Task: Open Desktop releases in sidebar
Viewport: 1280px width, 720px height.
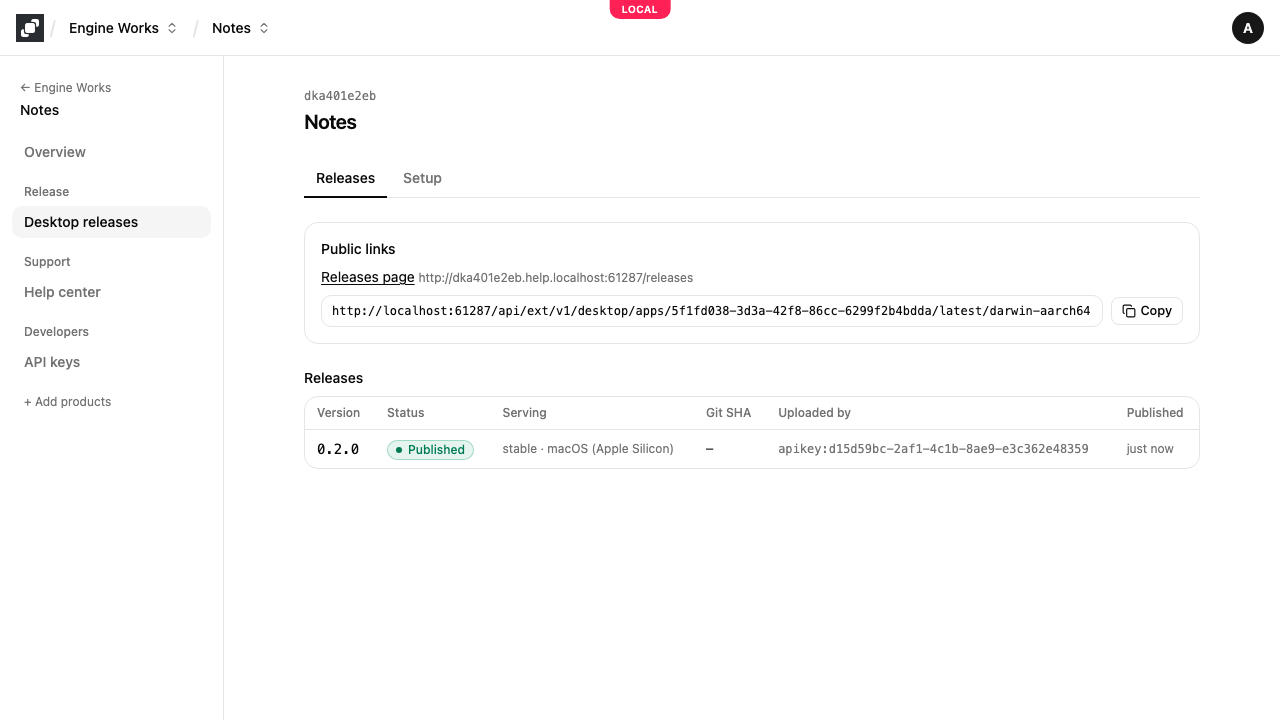Action: pyautogui.click(x=111, y=222)
